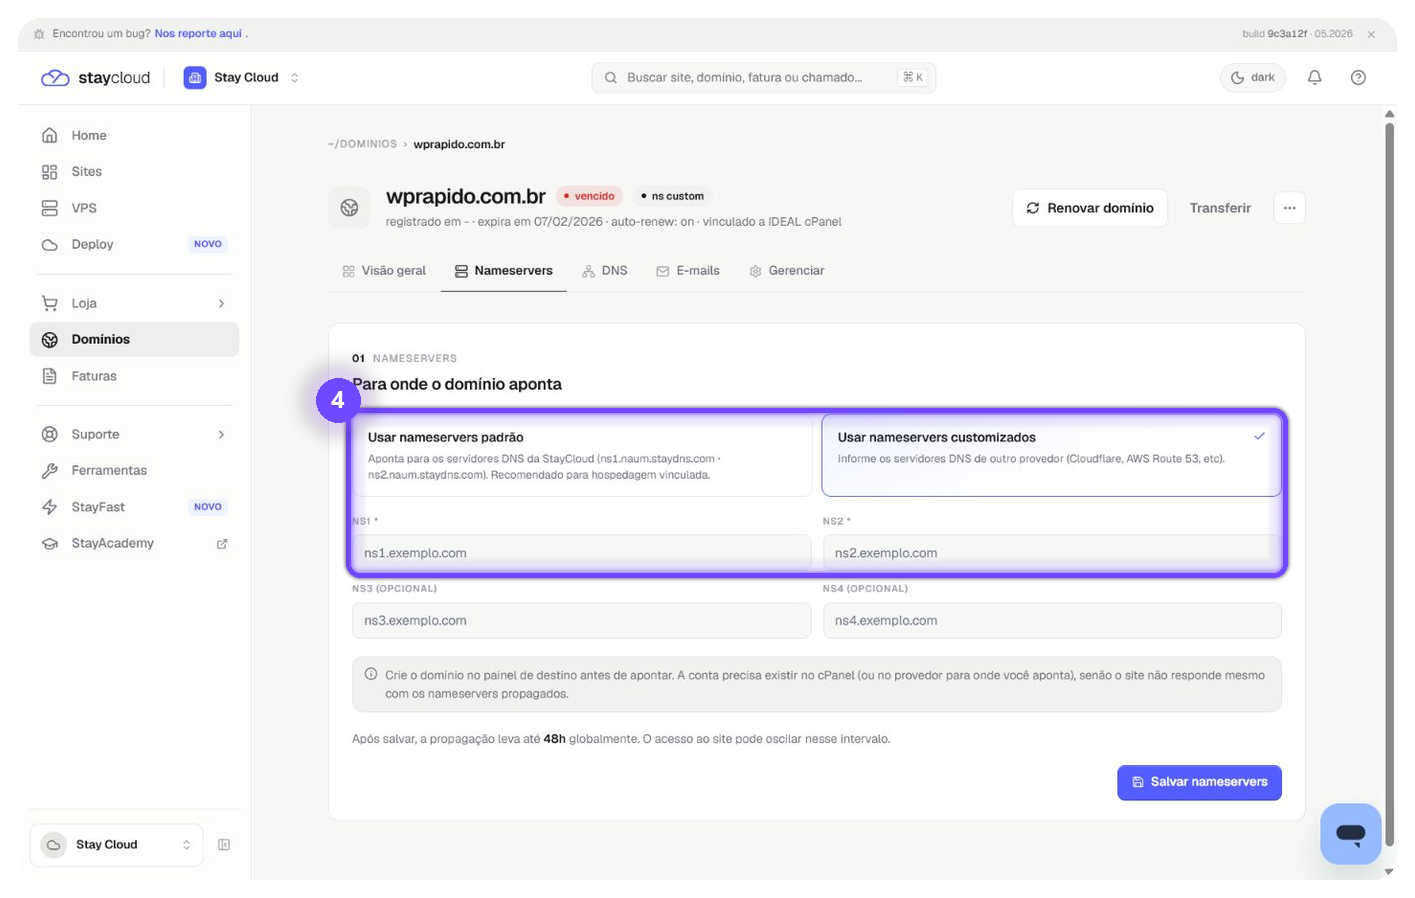Image resolution: width=1415 pixels, height=898 pixels.
Task: Open the Home sidebar item
Action: (x=134, y=135)
